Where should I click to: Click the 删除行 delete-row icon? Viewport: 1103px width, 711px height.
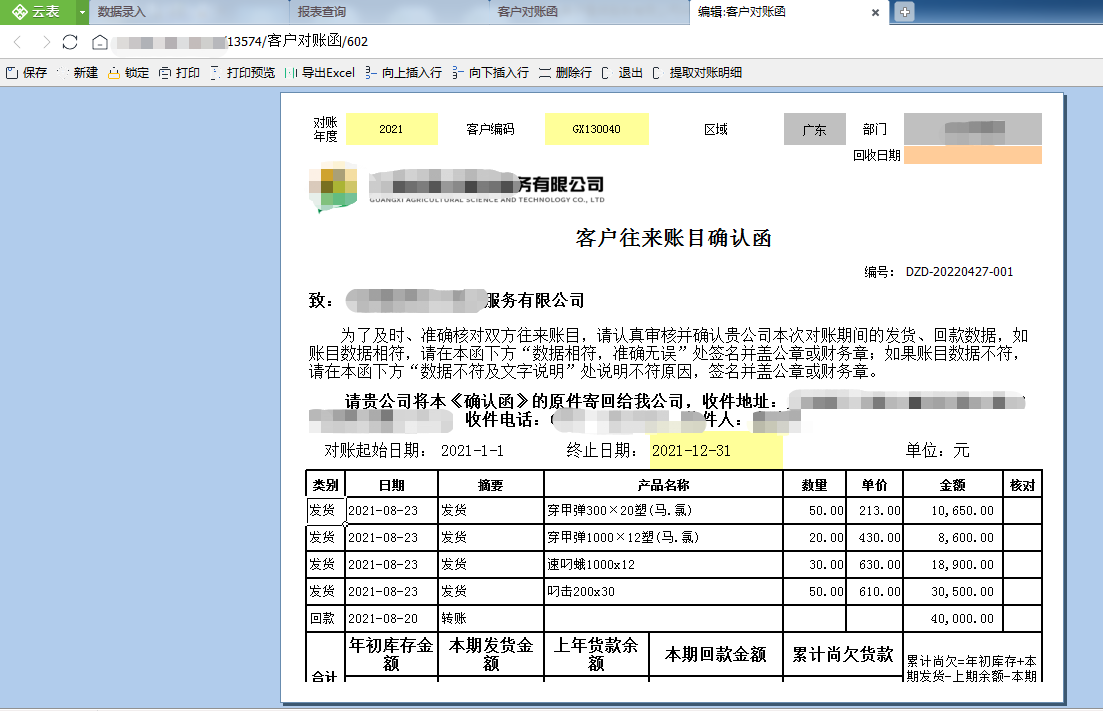pos(544,72)
